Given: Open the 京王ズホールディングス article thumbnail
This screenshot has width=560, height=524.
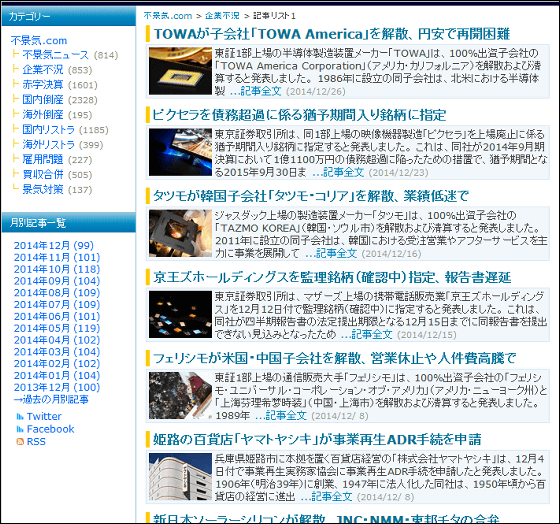Looking at the screenshot, I should [180, 314].
